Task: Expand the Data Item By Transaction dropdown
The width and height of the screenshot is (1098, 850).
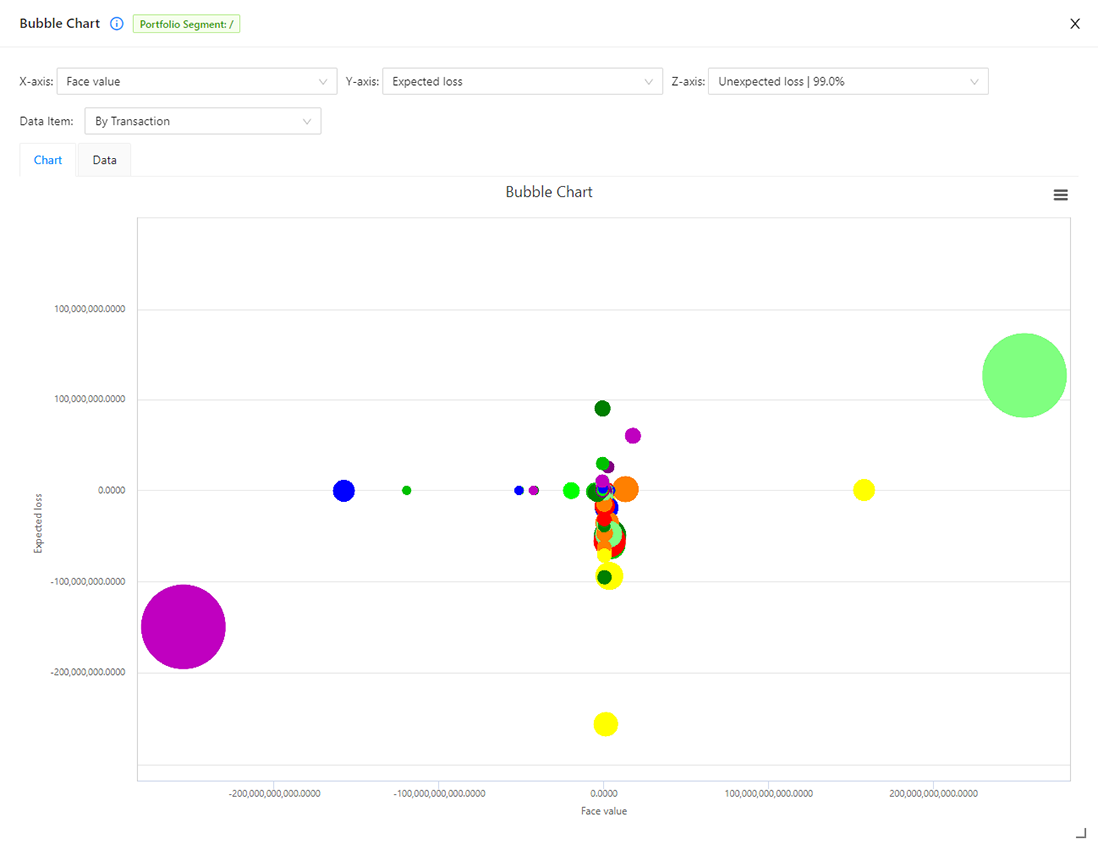Action: pyautogui.click(x=202, y=121)
